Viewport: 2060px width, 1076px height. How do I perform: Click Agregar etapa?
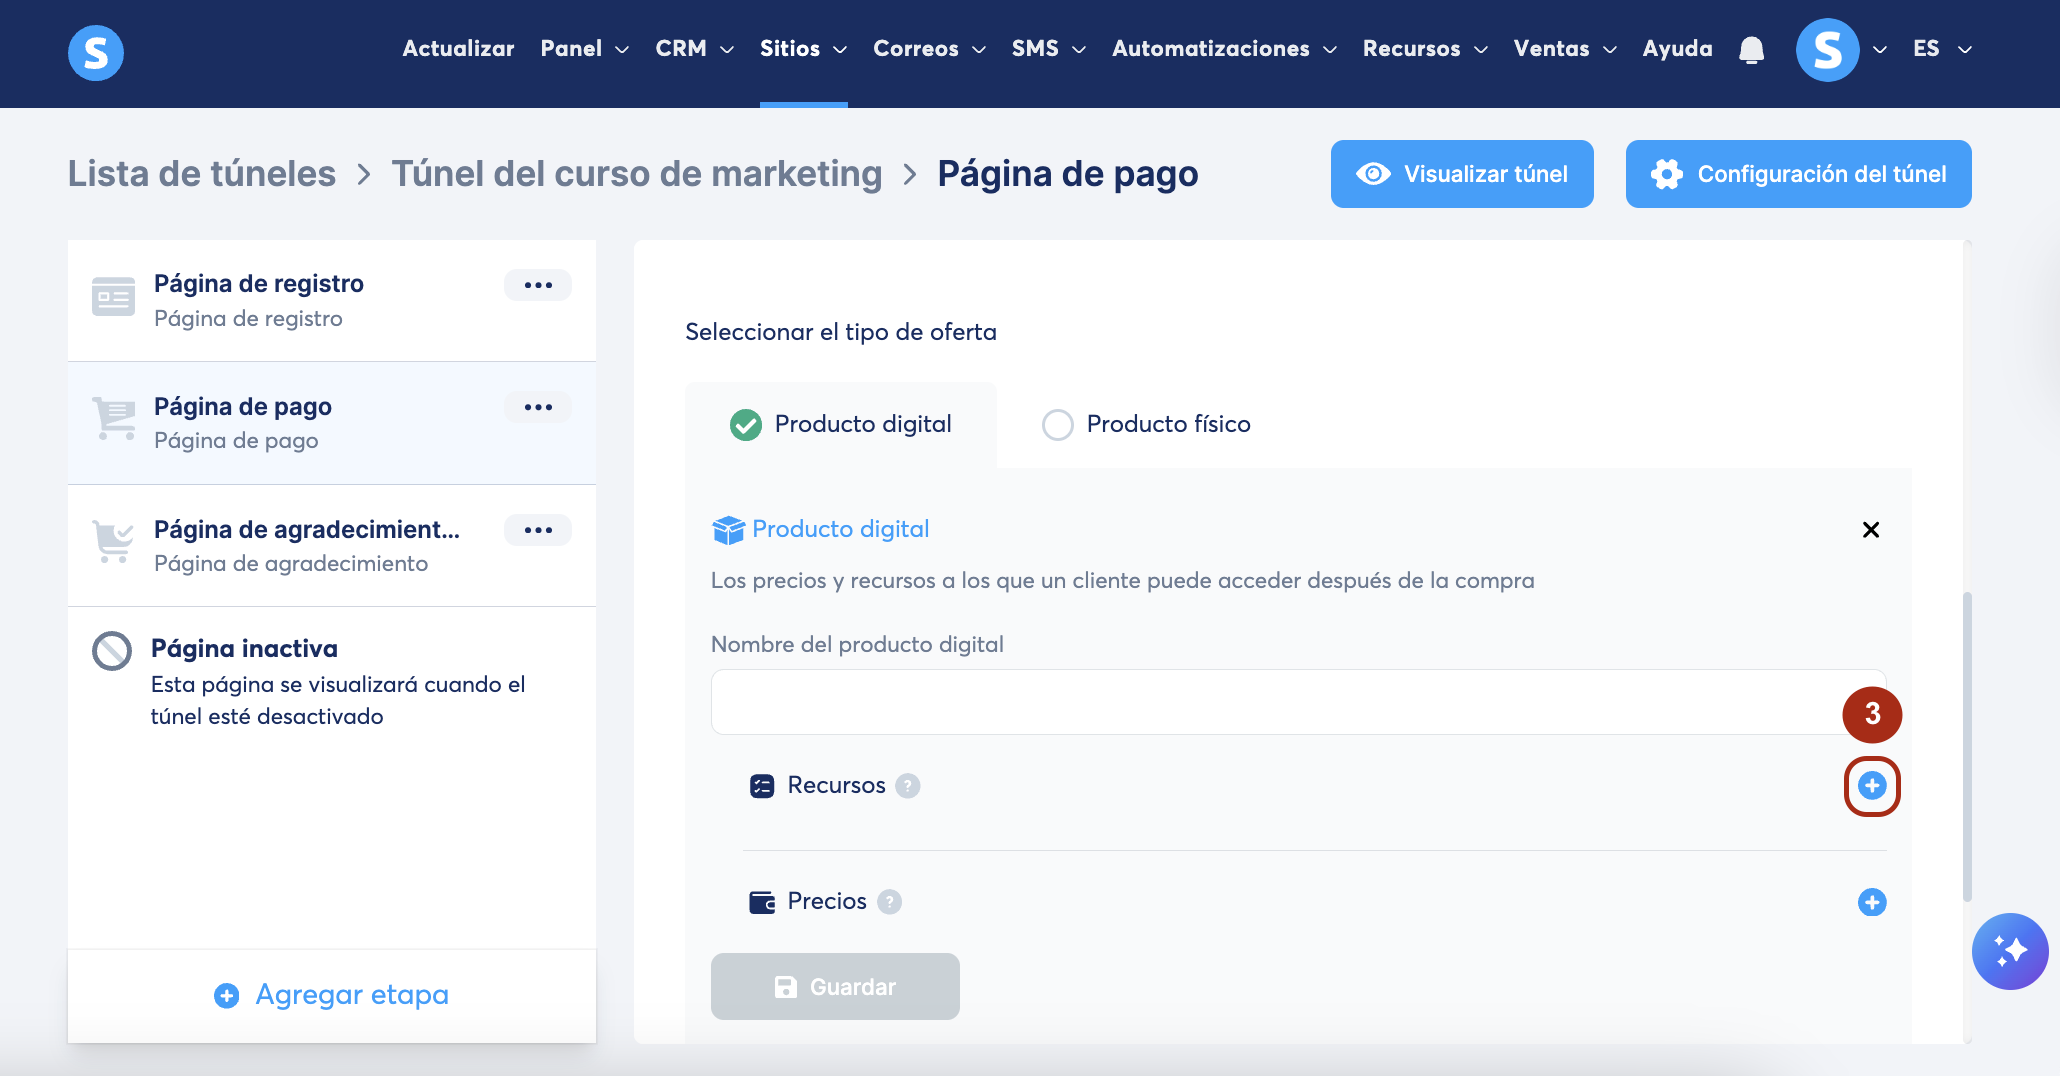coord(332,995)
